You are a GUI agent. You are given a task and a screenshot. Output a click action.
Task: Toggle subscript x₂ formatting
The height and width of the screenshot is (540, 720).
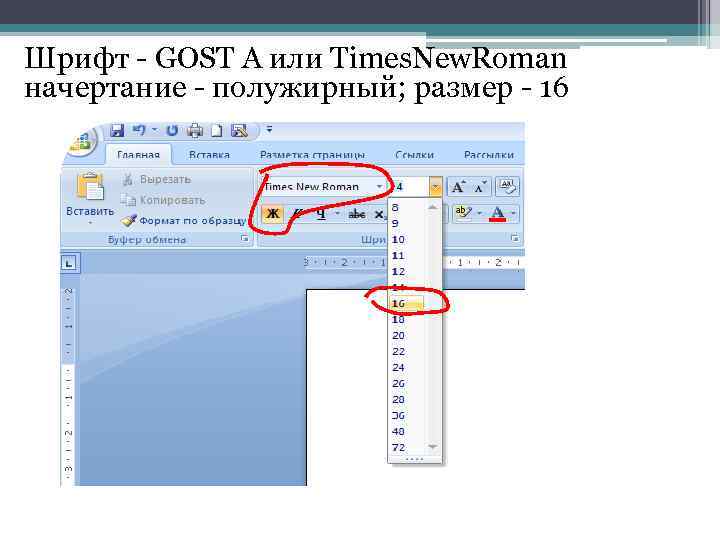(x=379, y=214)
